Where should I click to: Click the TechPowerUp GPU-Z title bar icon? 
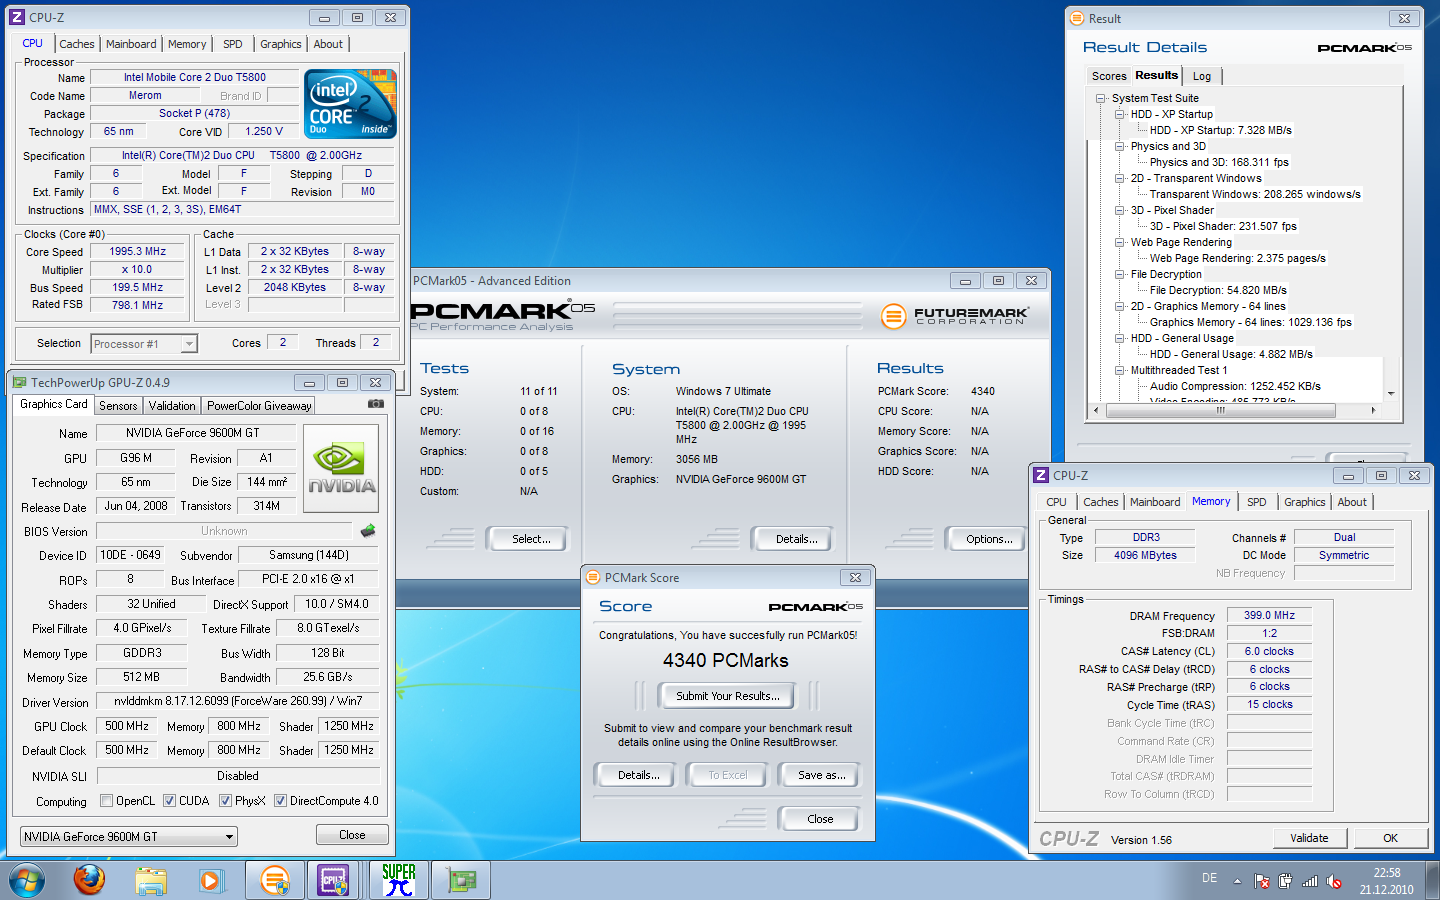(x=18, y=382)
